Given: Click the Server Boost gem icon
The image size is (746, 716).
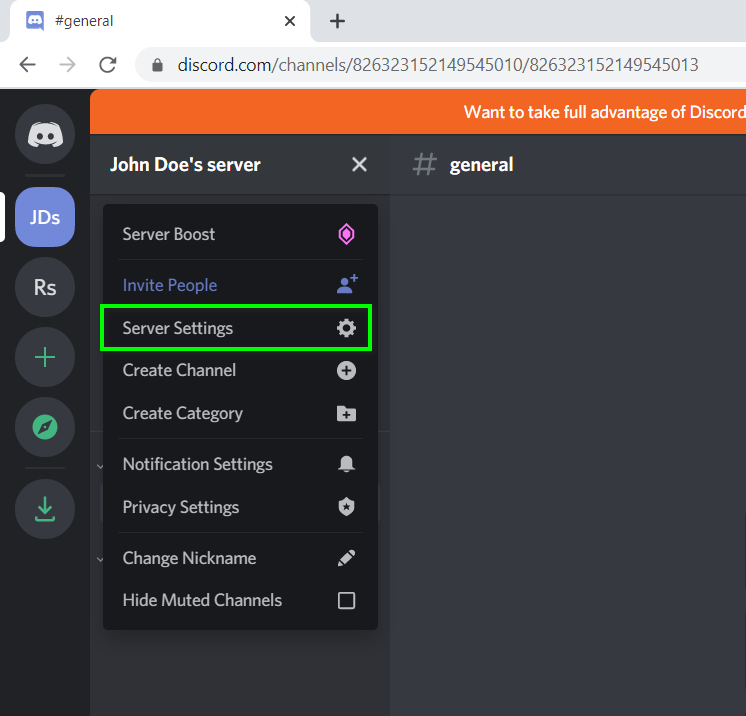Looking at the screenshot, I should click(x=346, y=234).
